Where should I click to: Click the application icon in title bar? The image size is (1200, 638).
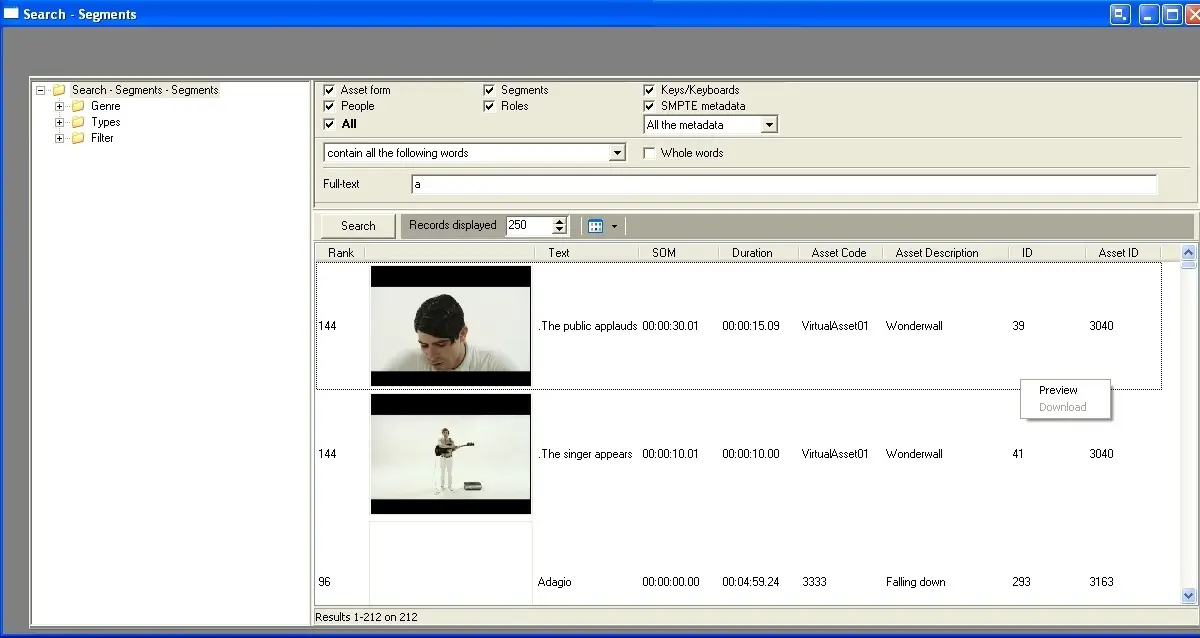(x=11, y=14)
